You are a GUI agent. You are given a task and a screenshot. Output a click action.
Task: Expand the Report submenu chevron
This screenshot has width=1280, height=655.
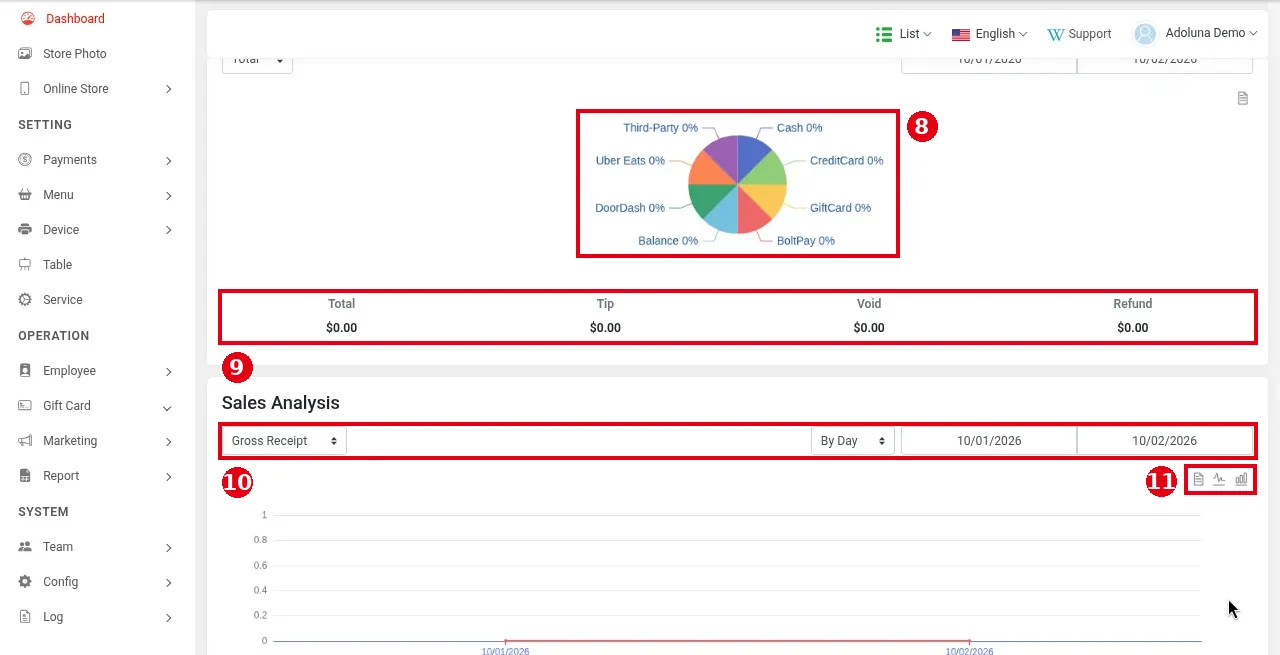click(x=169, y=477)
